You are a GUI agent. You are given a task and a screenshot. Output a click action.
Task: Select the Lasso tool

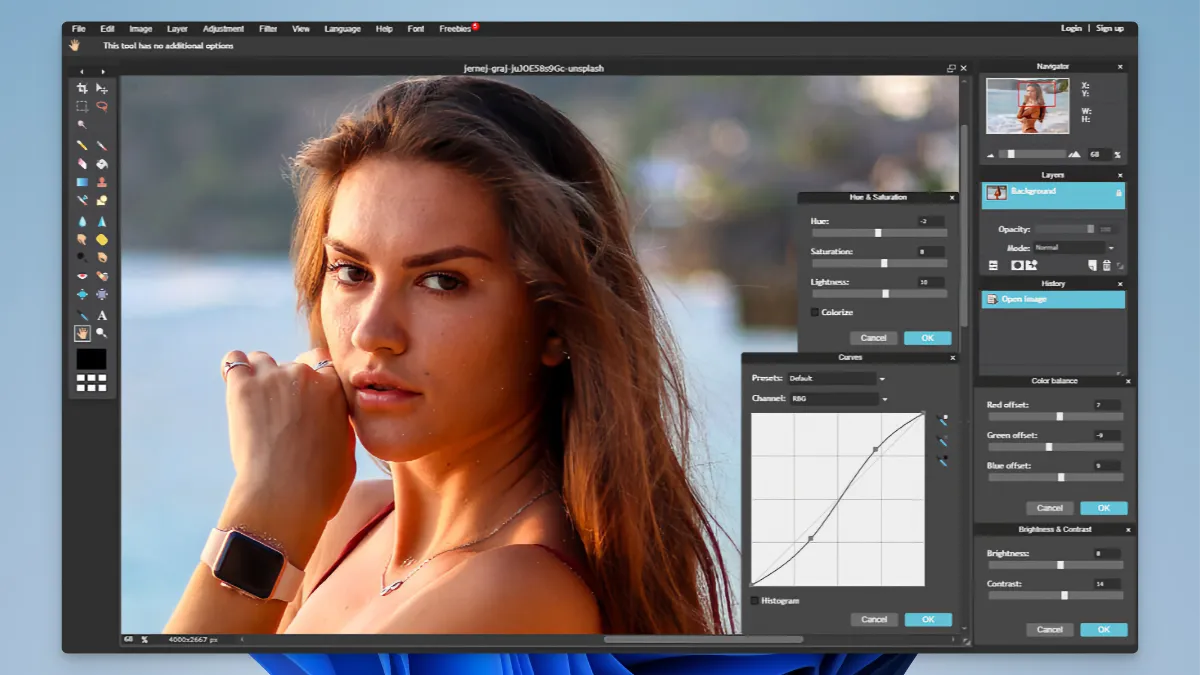(101, 106)
